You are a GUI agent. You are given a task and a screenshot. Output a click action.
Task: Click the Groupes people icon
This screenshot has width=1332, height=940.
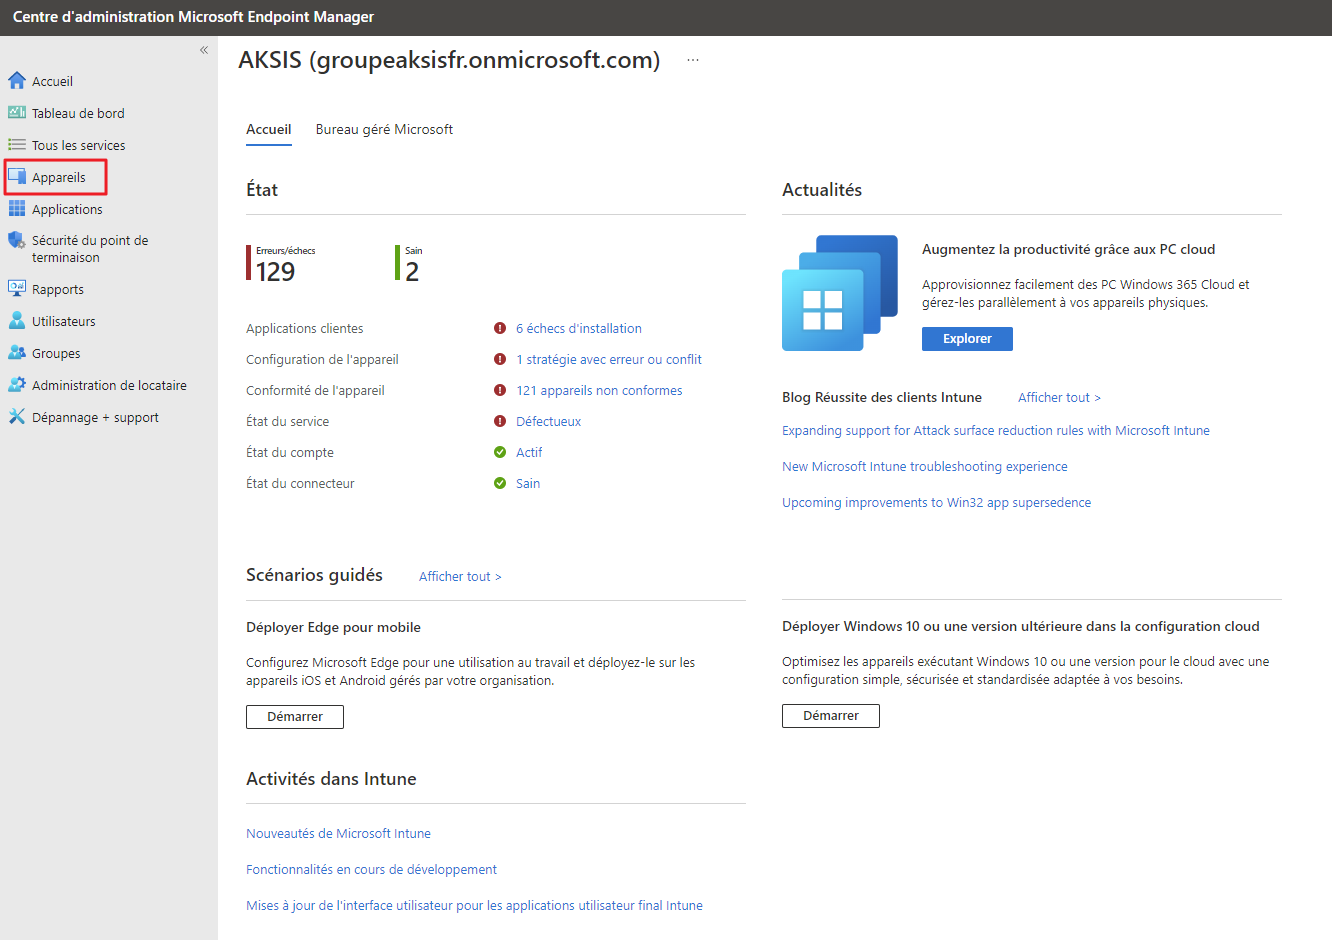pyautogui.click(x=17, y=353)
